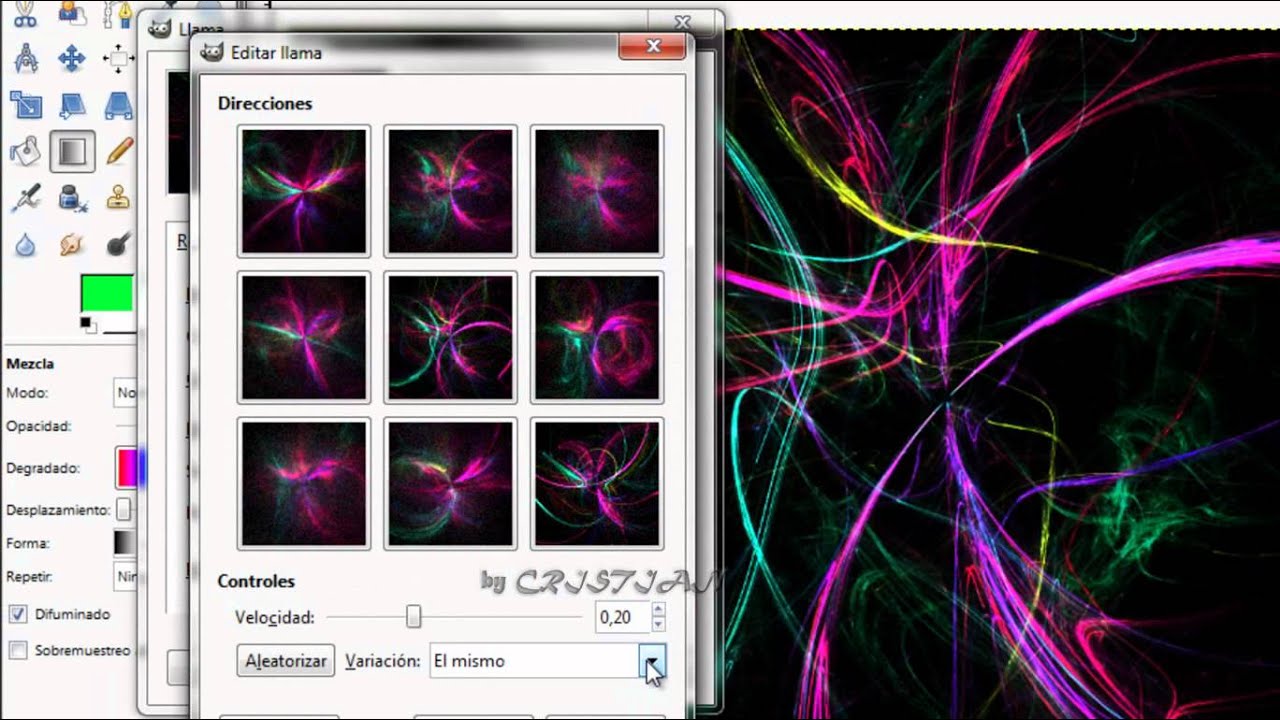Open the Repetir dropdown
The image size is (1280, 720).
tap(126, 577)
